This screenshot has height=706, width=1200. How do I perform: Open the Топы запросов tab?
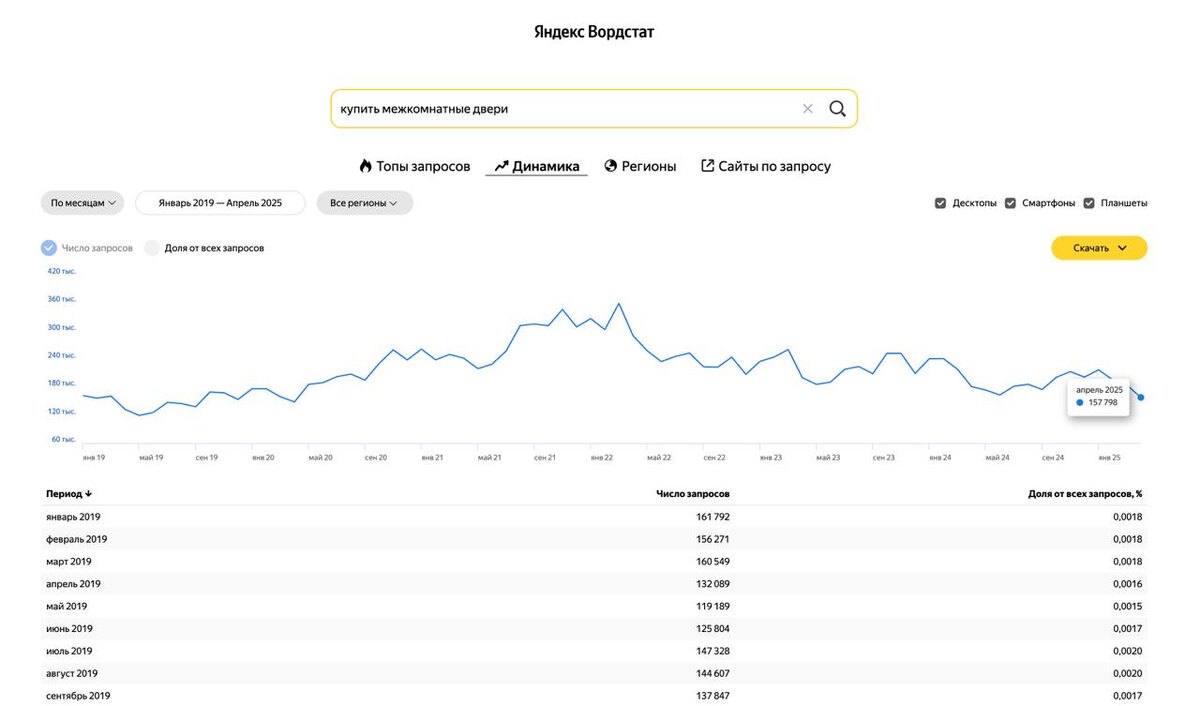pos(414,166)
